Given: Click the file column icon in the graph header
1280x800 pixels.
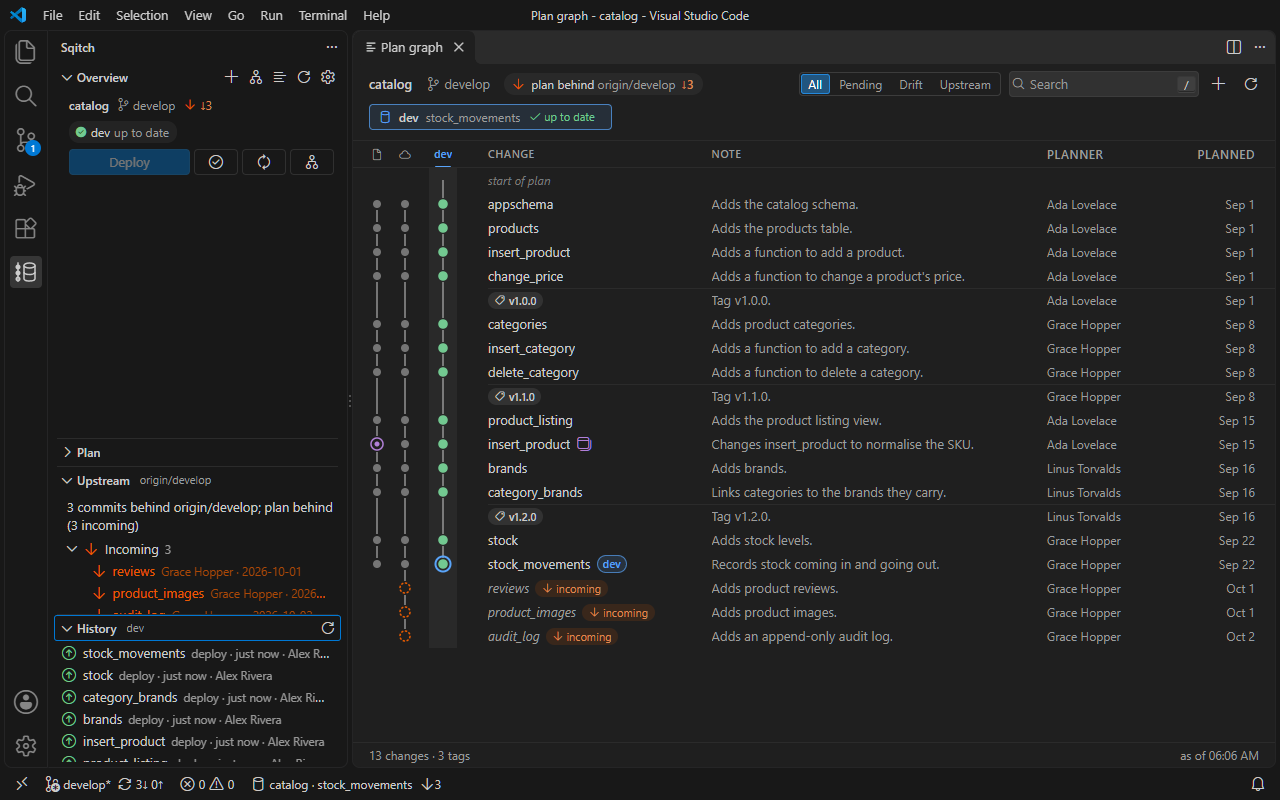Looking at the screenshot, I should pos(377,154).
